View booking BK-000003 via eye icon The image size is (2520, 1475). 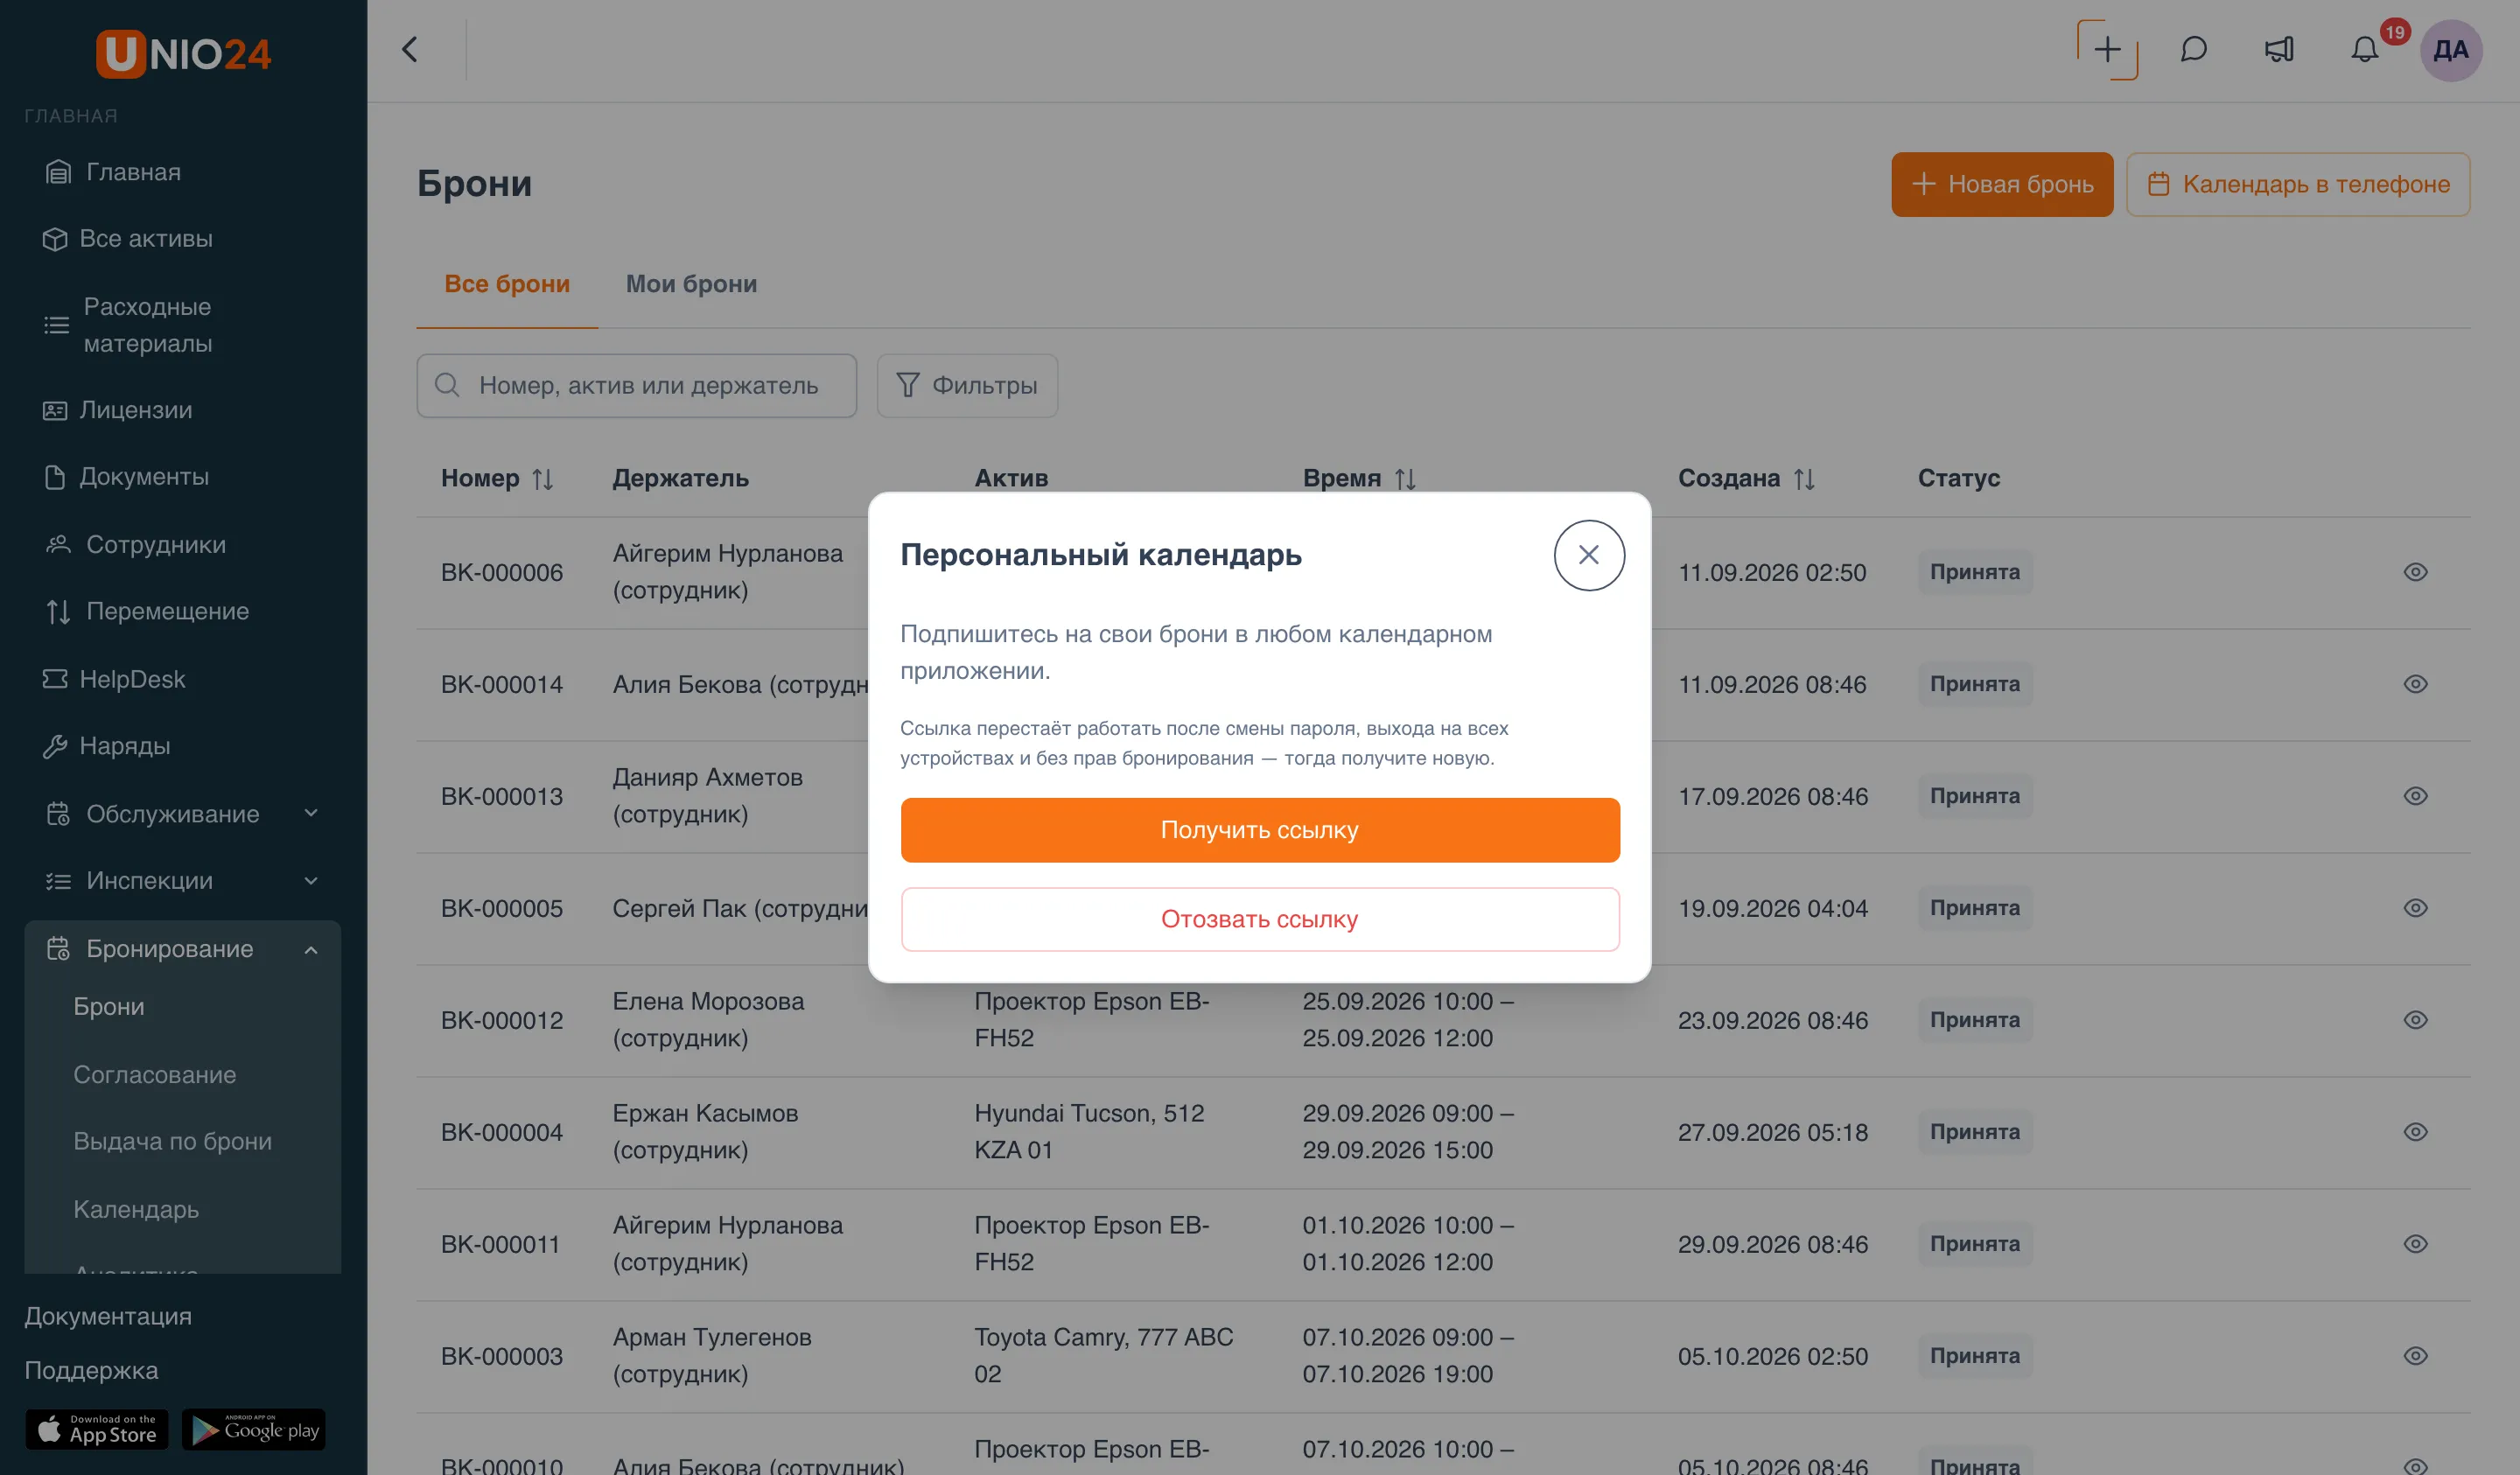pos(2415,1356)
